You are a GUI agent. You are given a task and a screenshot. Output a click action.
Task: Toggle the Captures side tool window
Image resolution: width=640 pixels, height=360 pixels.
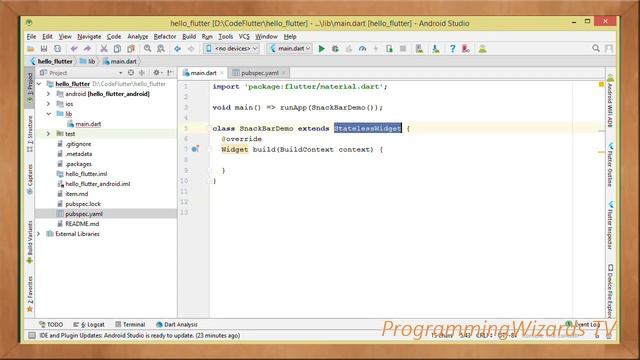click(30, 179)
